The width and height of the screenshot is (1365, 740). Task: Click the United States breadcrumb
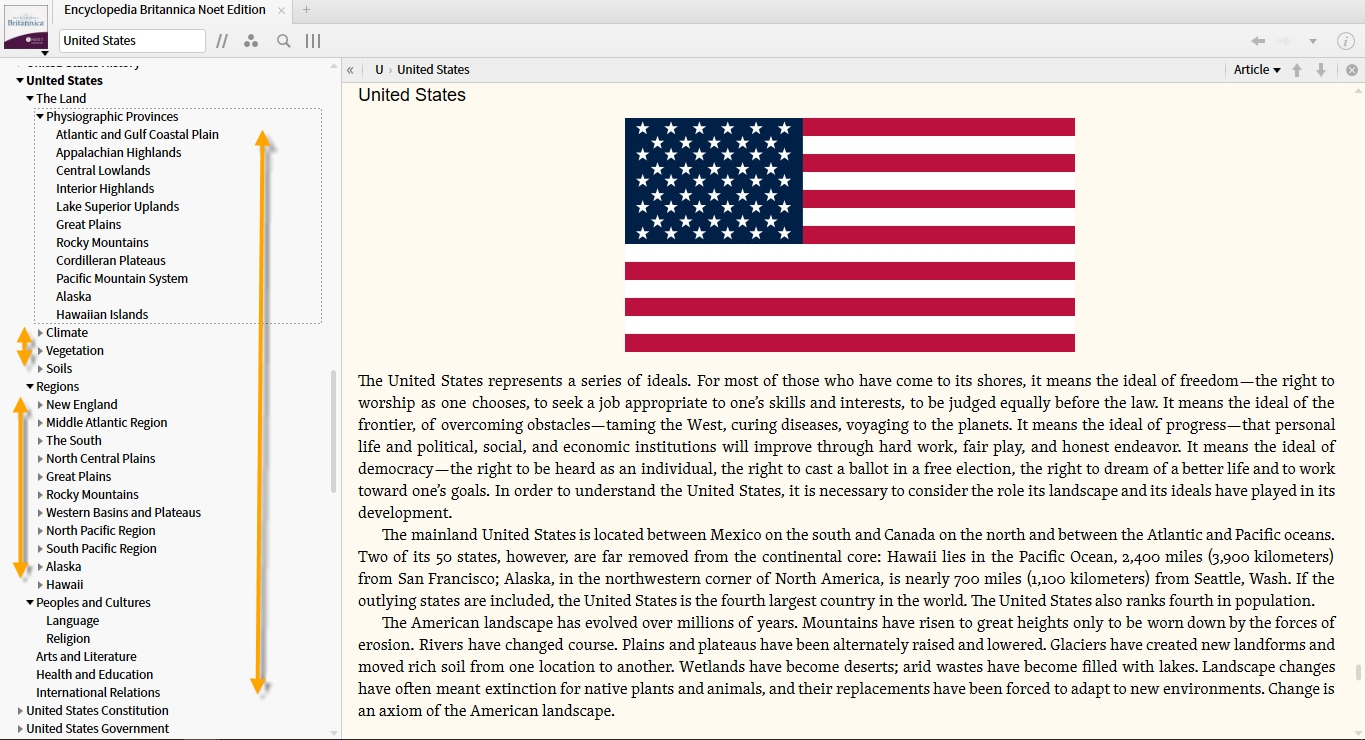[x=433, y=70]
